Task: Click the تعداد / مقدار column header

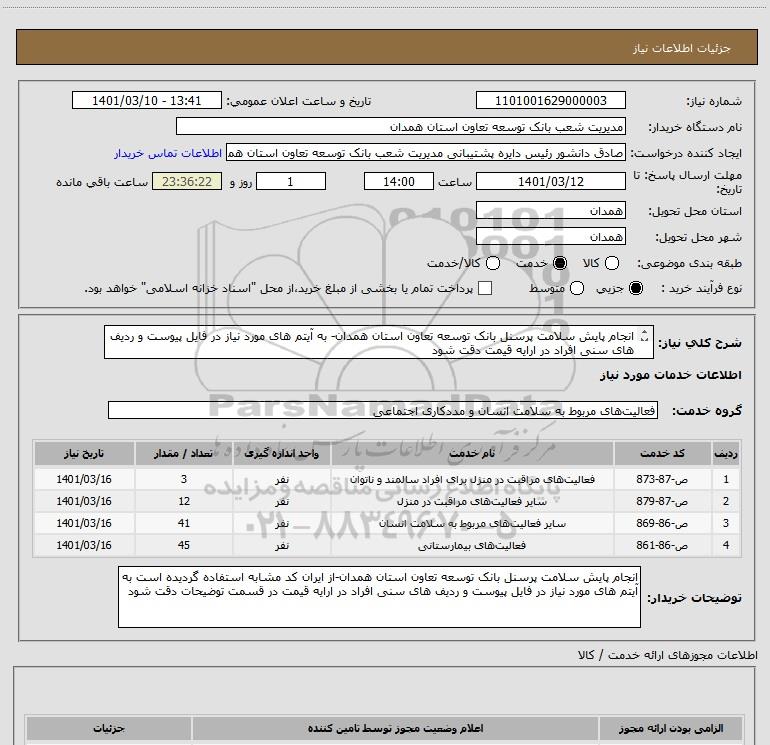Action: point(183,453)
